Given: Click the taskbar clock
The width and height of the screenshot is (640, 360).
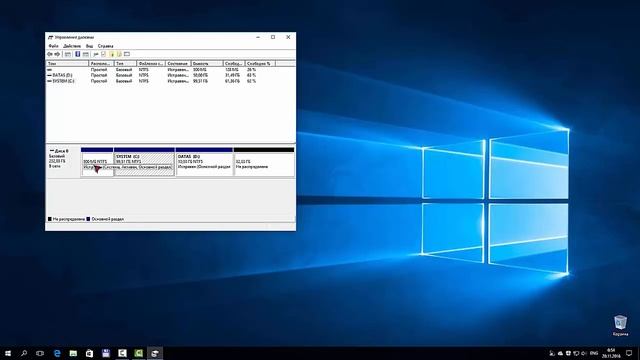Looking at the screenshot, I should pyautogui.click(x=611, y=353).
